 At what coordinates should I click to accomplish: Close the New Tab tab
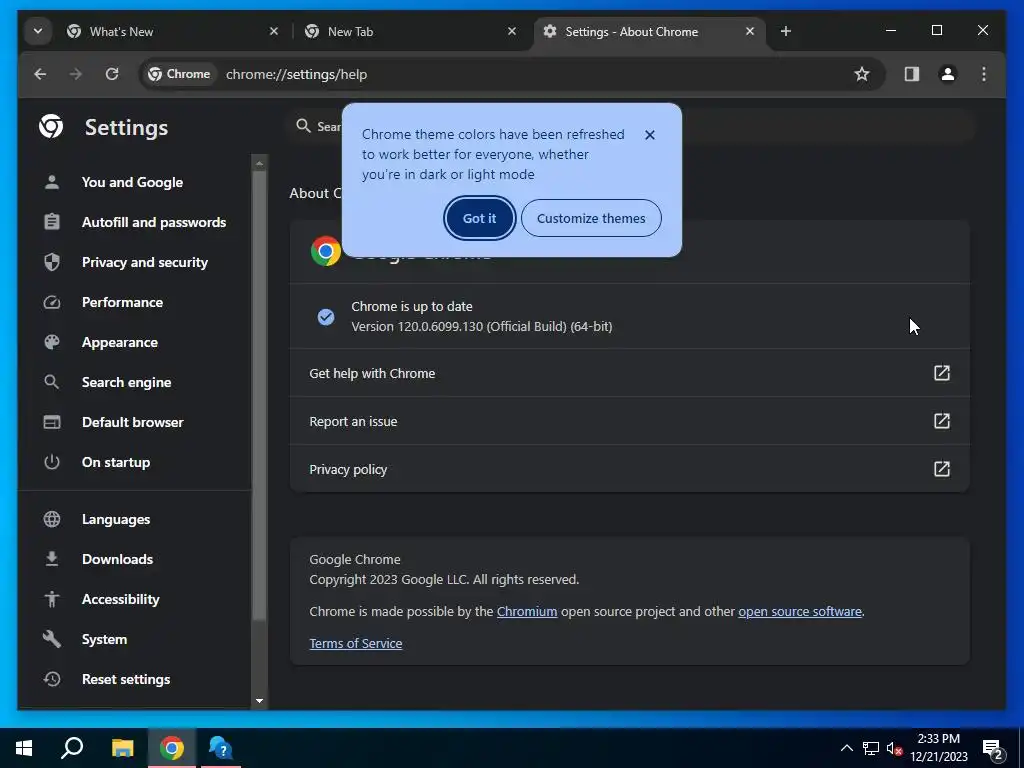click(x=512, y=31)
